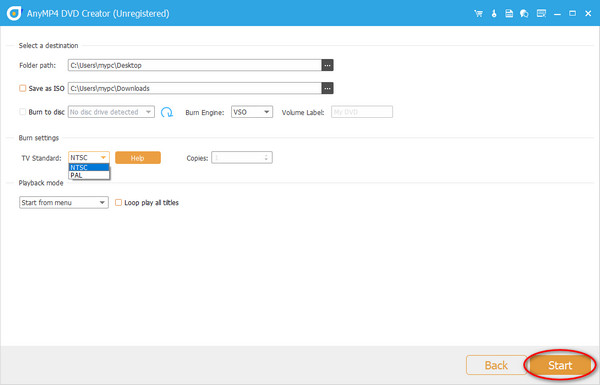Image resolution: width=600 pixels, height=385 pixels.
Task: Click the save project icon in title bar
Action: (509, 14)
